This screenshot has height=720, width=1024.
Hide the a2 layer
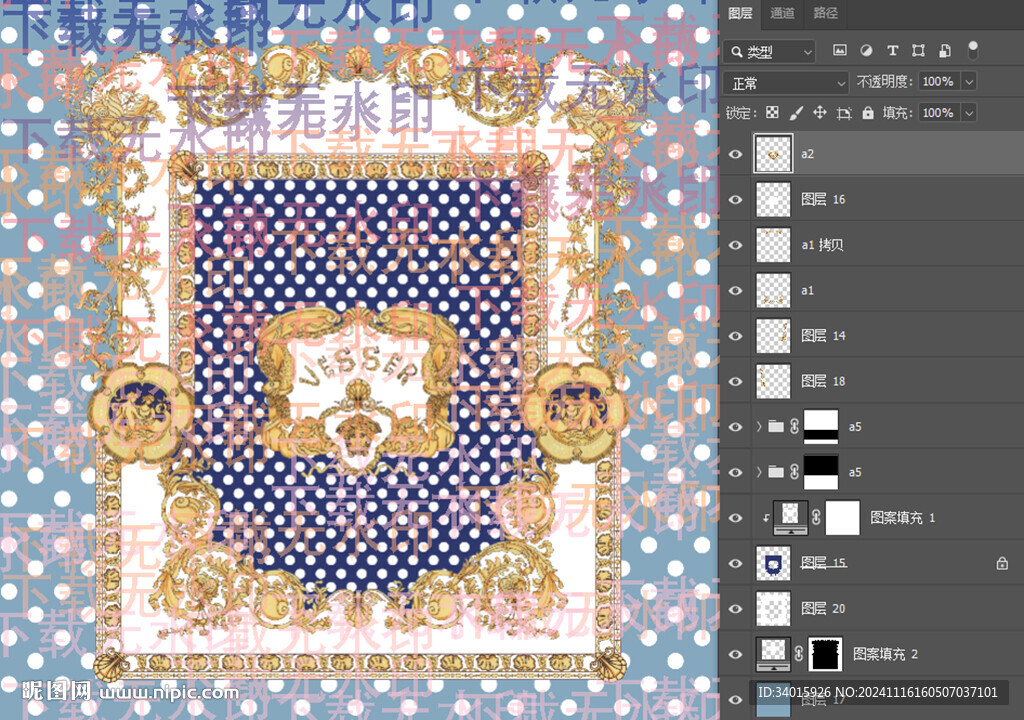(x=735, y=154)
